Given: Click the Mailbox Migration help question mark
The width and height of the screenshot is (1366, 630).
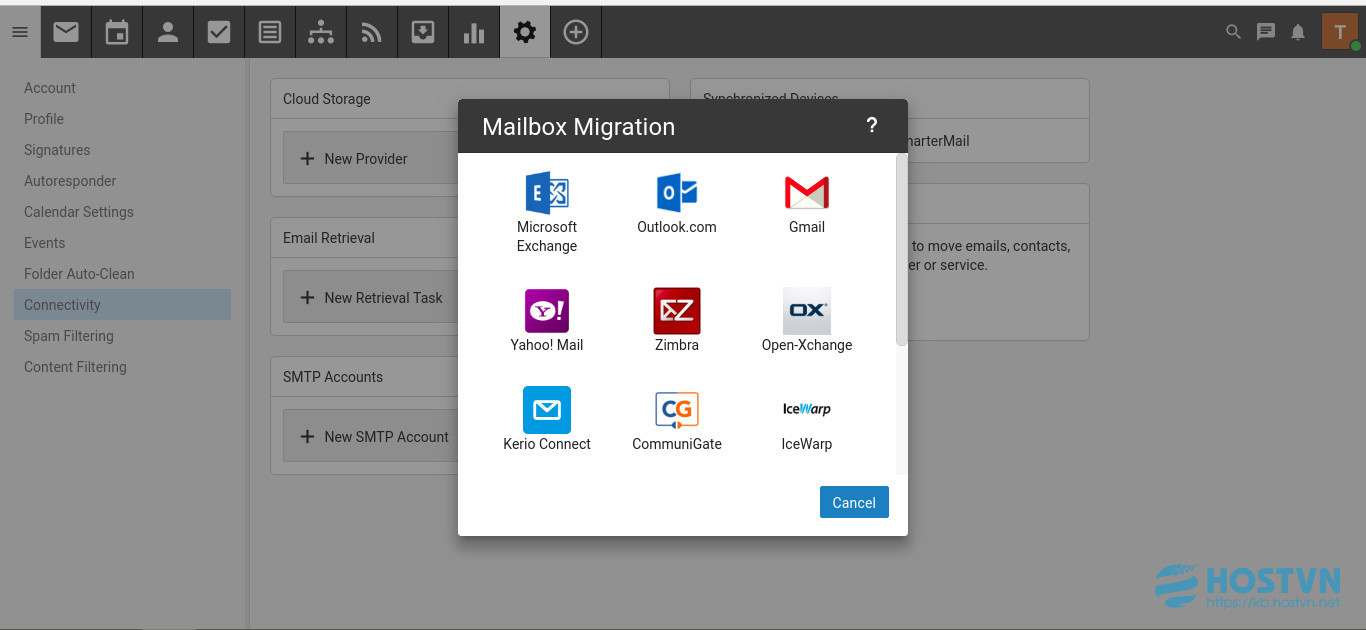Looking at the screenshot, I should (872, 126).
